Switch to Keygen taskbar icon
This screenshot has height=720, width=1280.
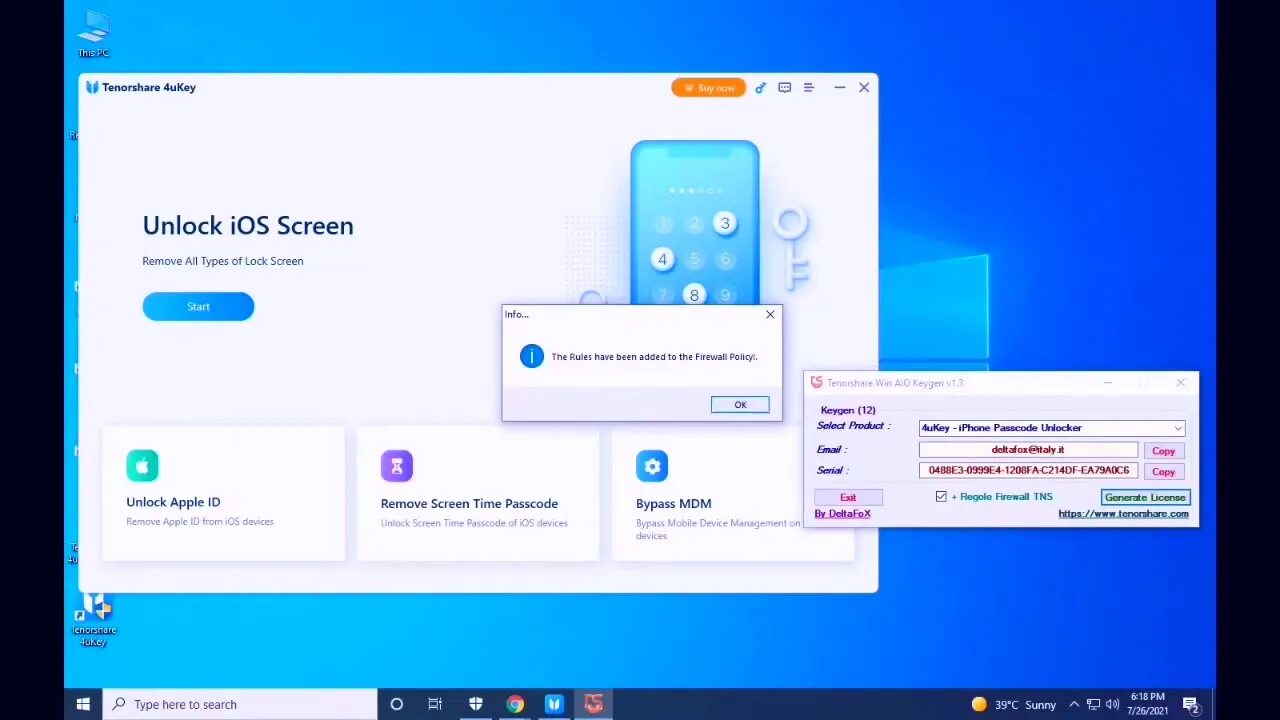[594, 704]
